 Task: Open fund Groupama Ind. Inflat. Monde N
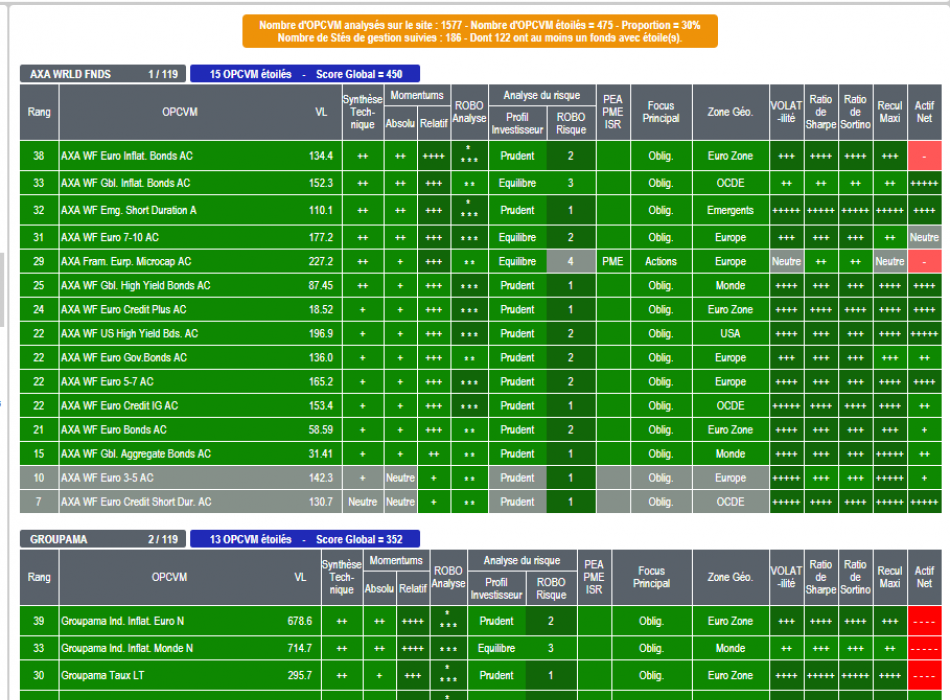128,648
